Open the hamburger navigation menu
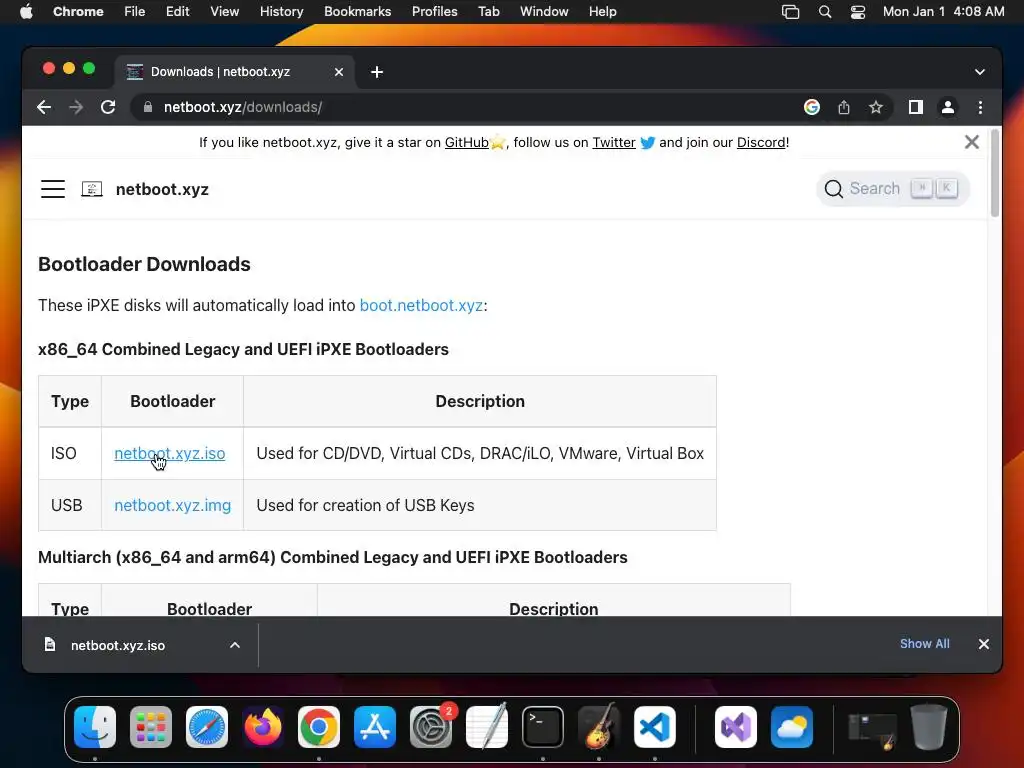This screenshot has width=1024, height=768. click(x=53, y=189)
